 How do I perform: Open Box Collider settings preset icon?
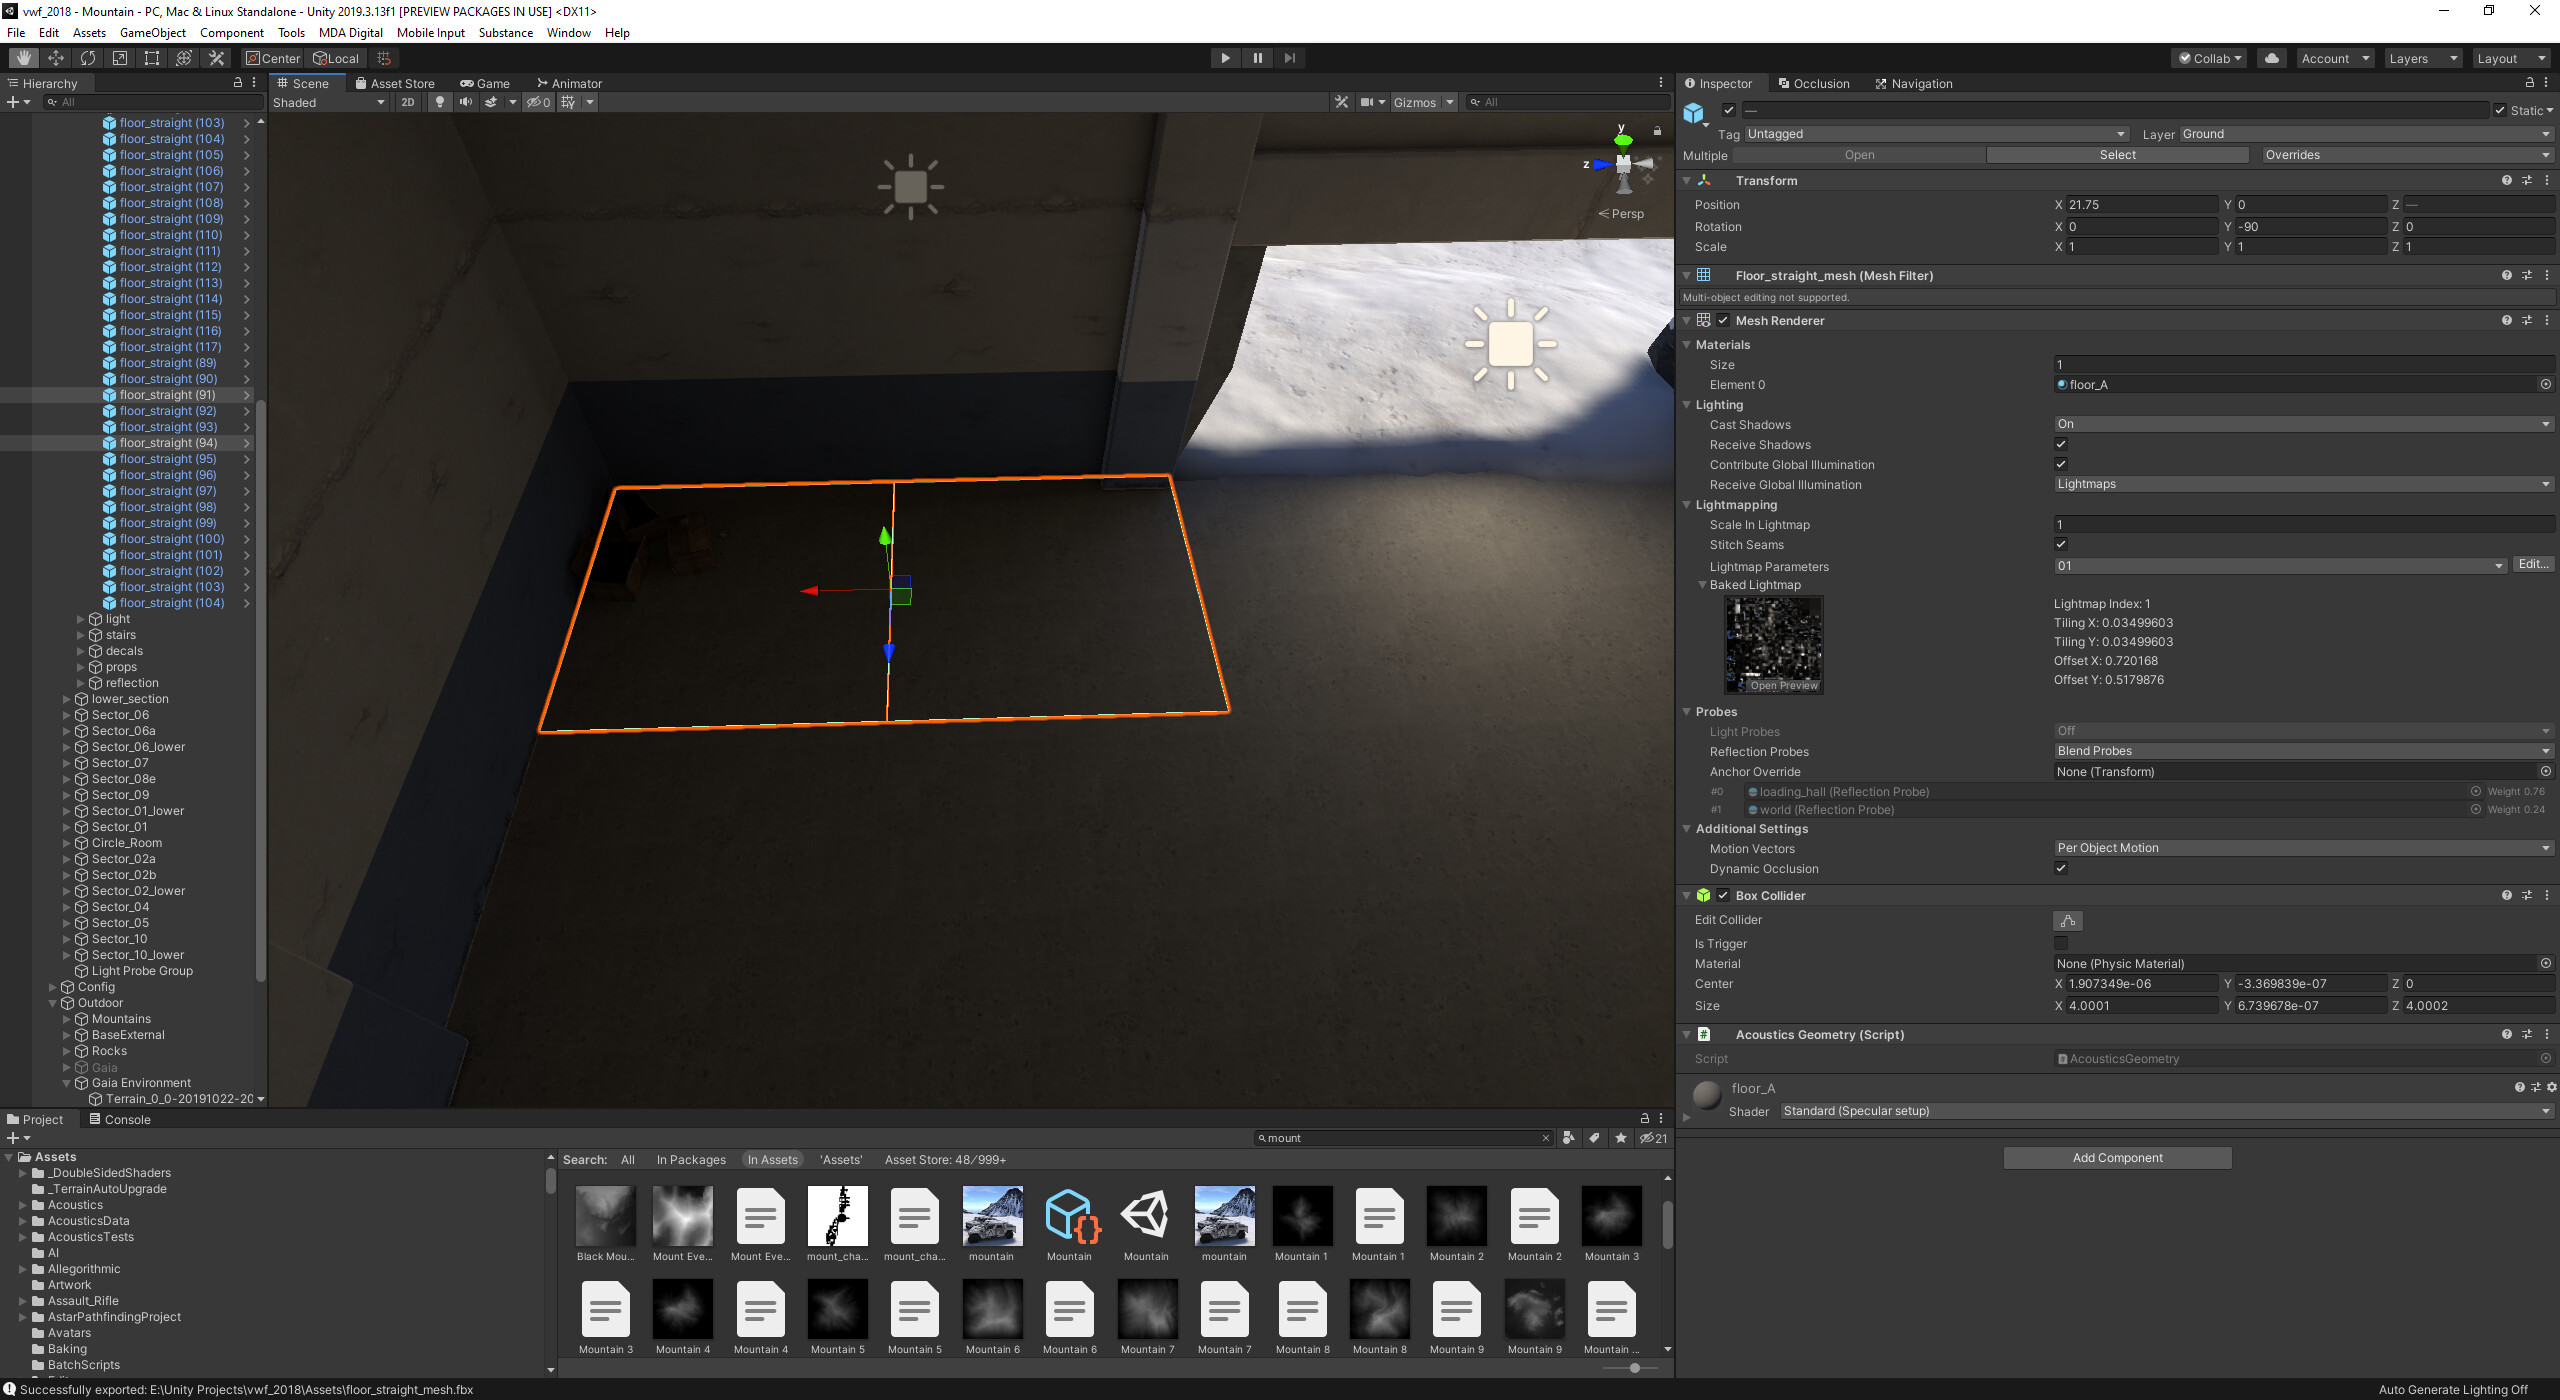pyautogui.click(x=2526, y=895)
